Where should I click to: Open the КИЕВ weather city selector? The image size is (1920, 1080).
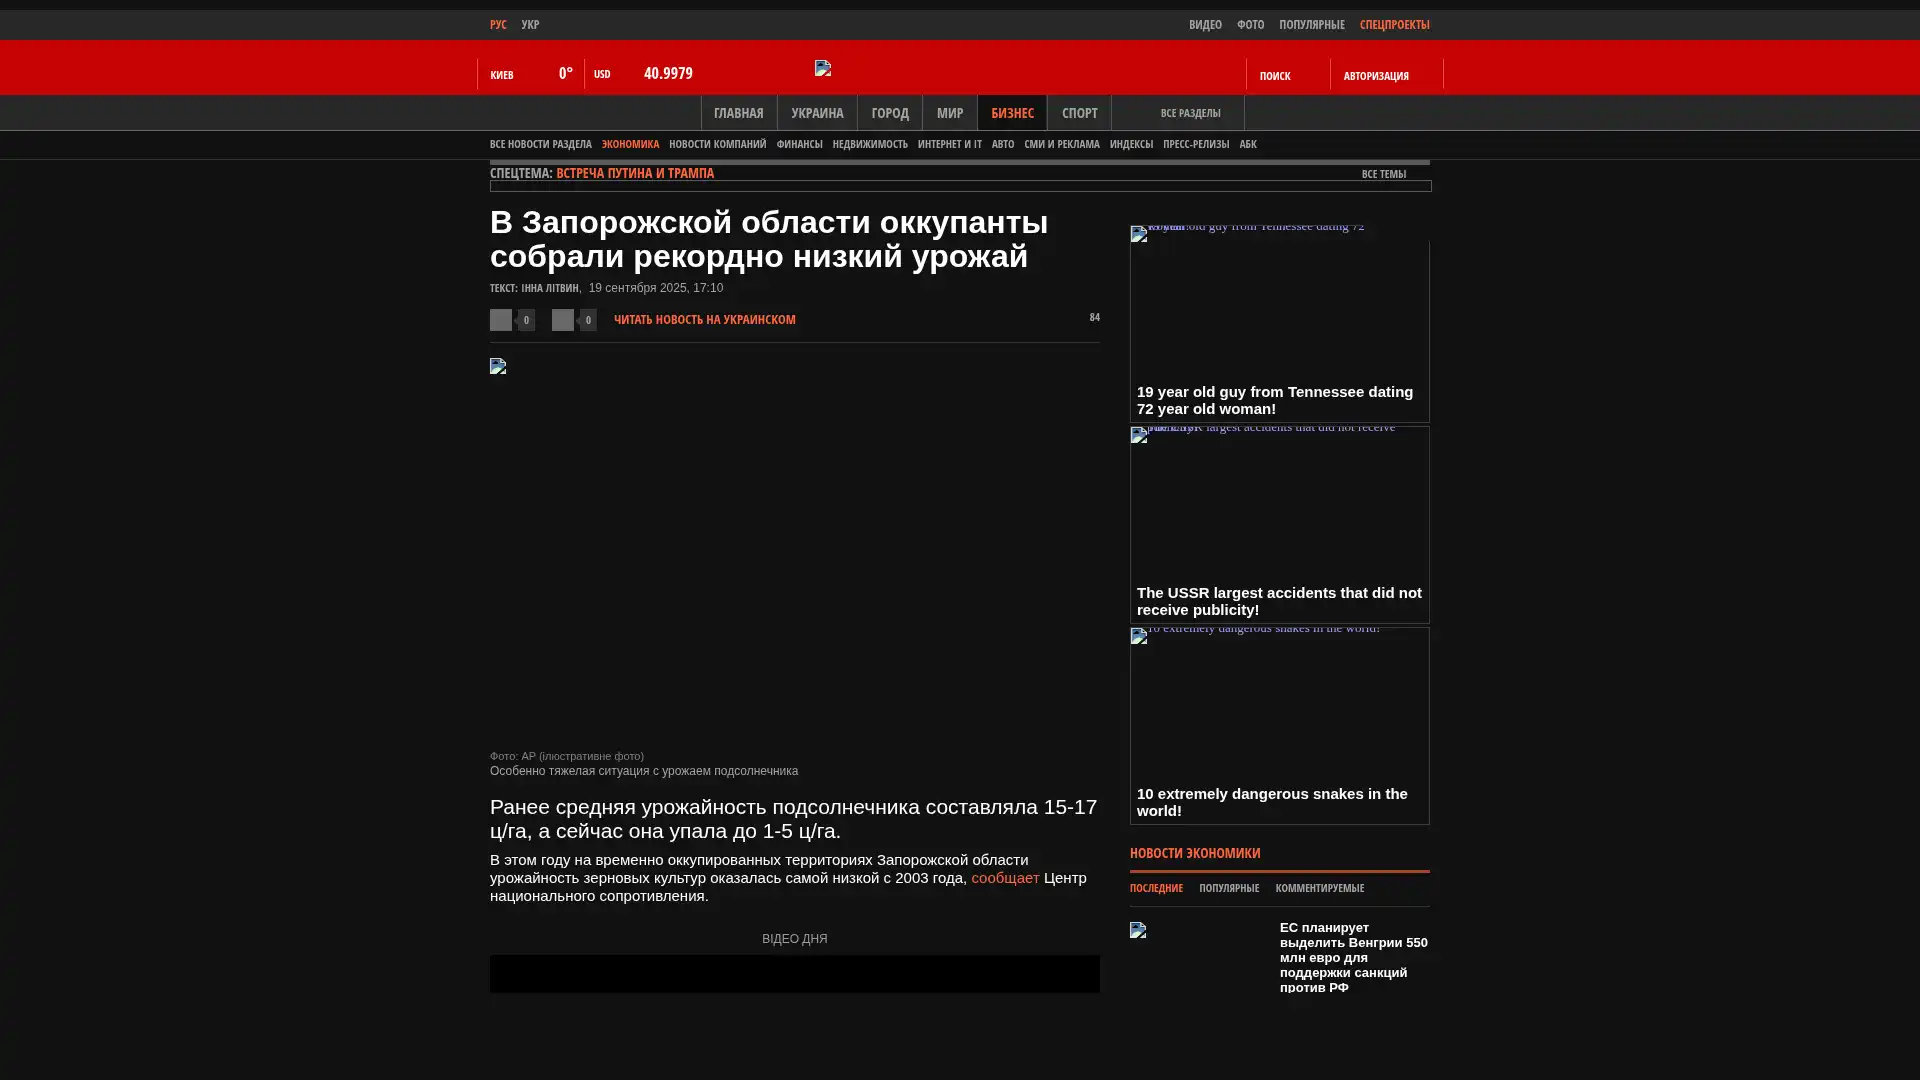coord(502,75)
